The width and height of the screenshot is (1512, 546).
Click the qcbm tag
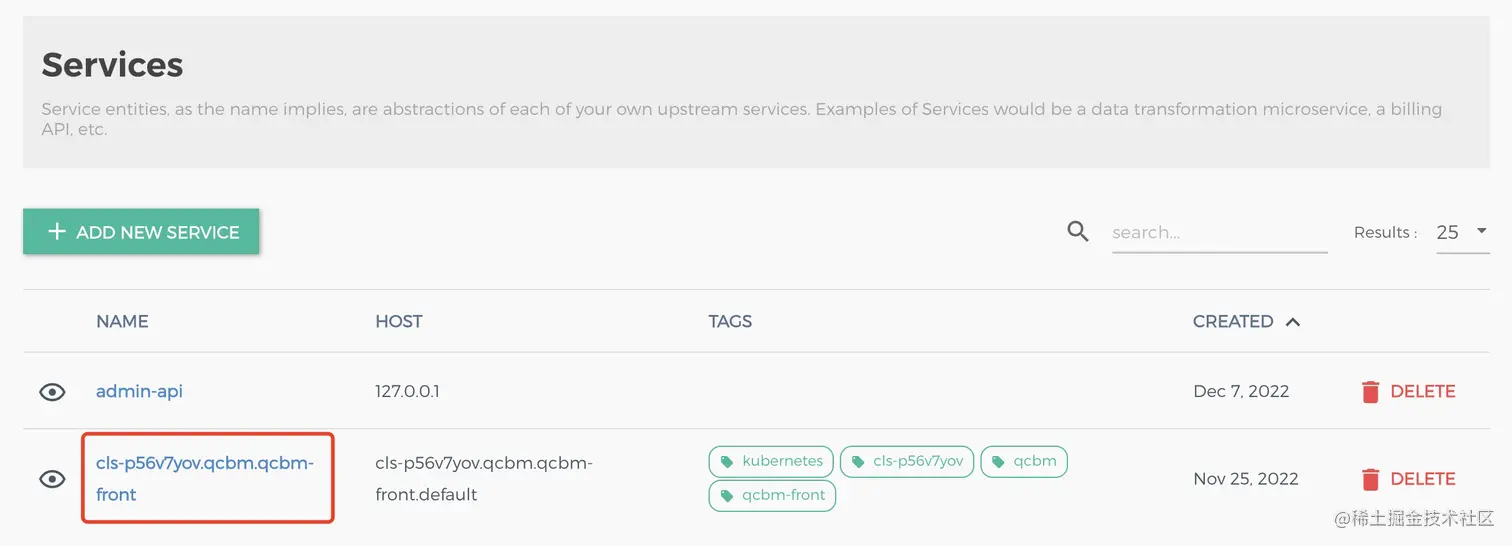pyautogui.click(x=1024, y=461)
